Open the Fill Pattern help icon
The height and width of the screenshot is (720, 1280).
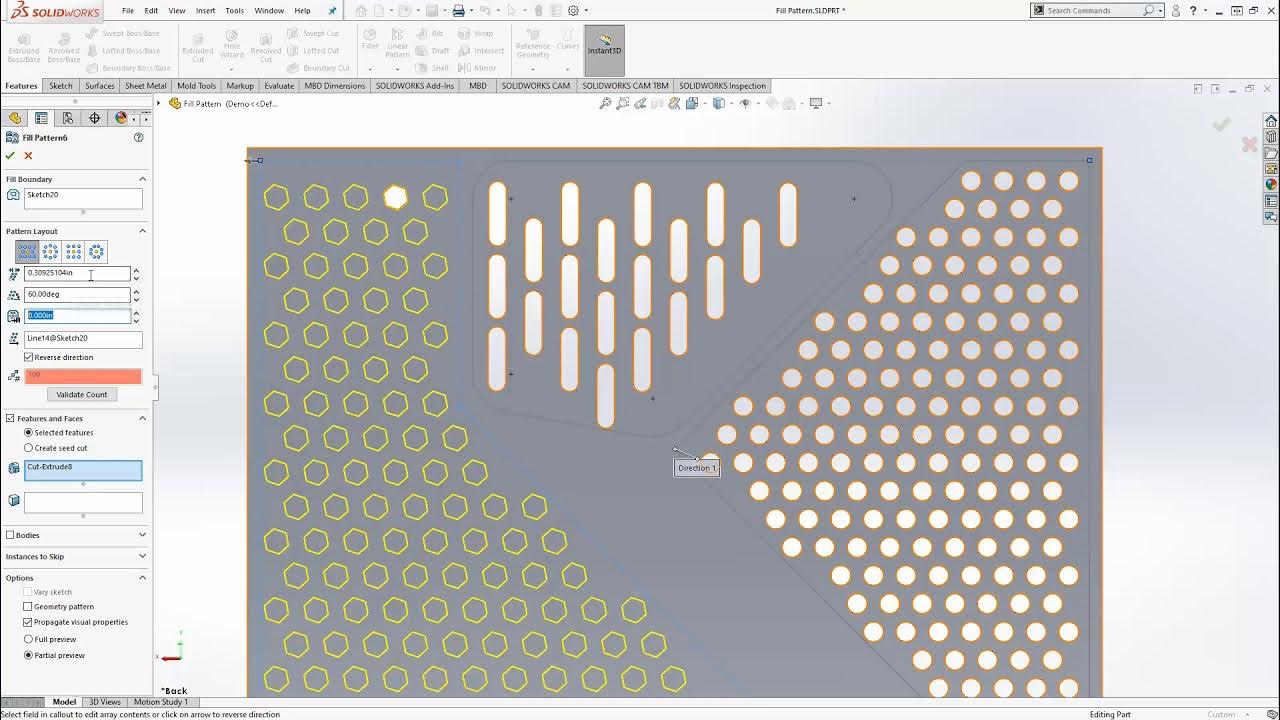139,137
